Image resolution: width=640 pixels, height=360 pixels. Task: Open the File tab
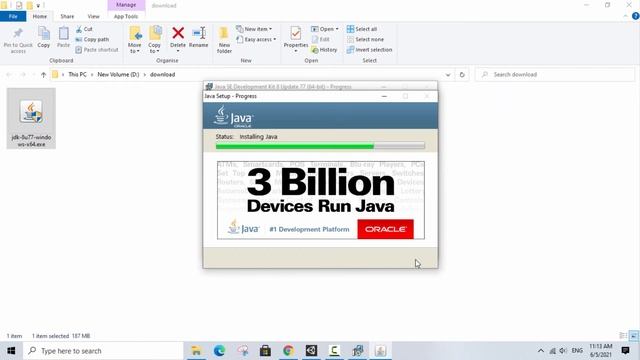pyautogui.click(x=13, y=16)
